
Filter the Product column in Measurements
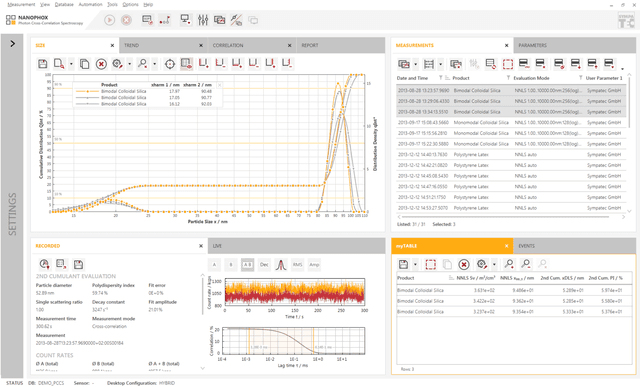[x=508, y=78]
